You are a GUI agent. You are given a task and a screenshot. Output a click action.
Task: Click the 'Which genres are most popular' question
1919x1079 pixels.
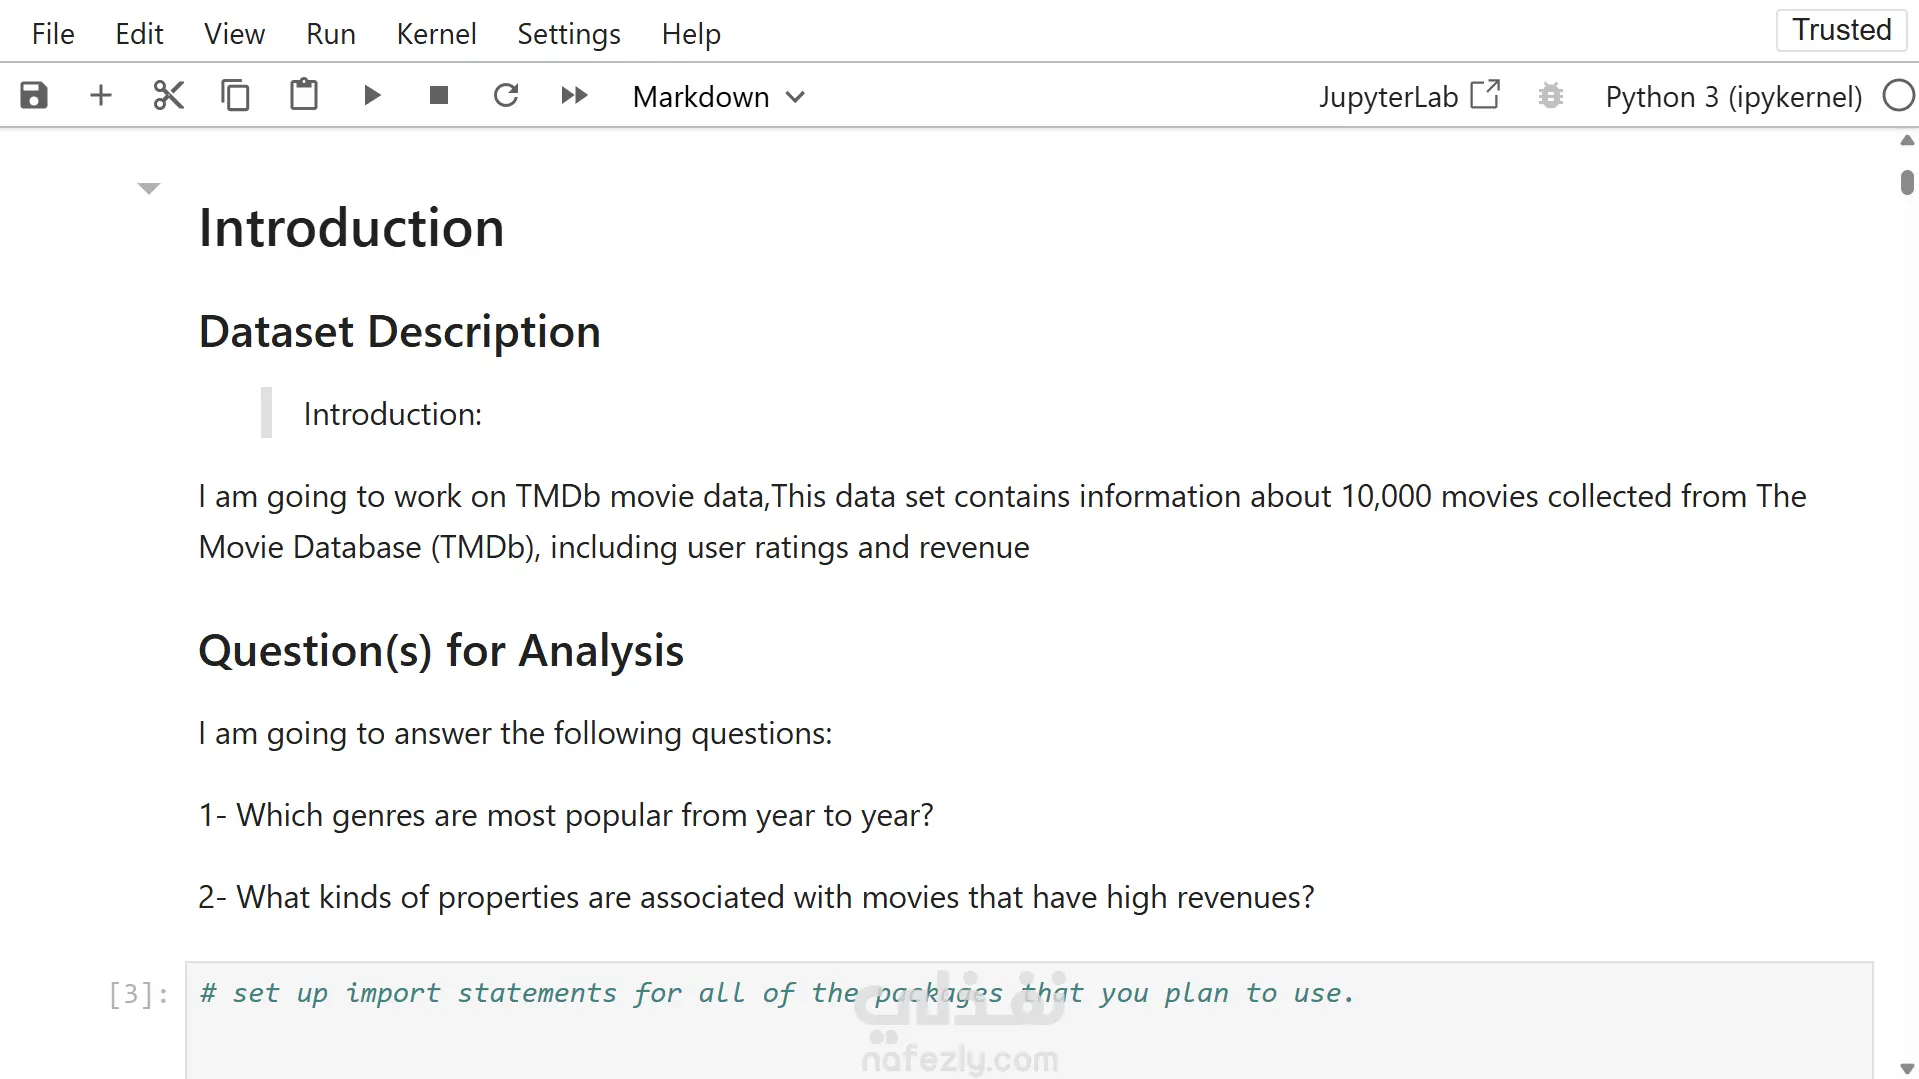566,815
